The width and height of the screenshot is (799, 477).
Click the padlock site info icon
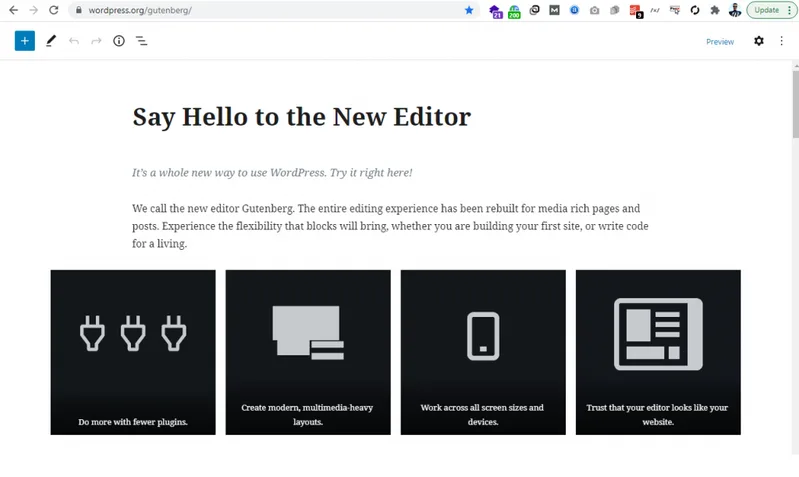pyautogui.click(x=78, y=10)
